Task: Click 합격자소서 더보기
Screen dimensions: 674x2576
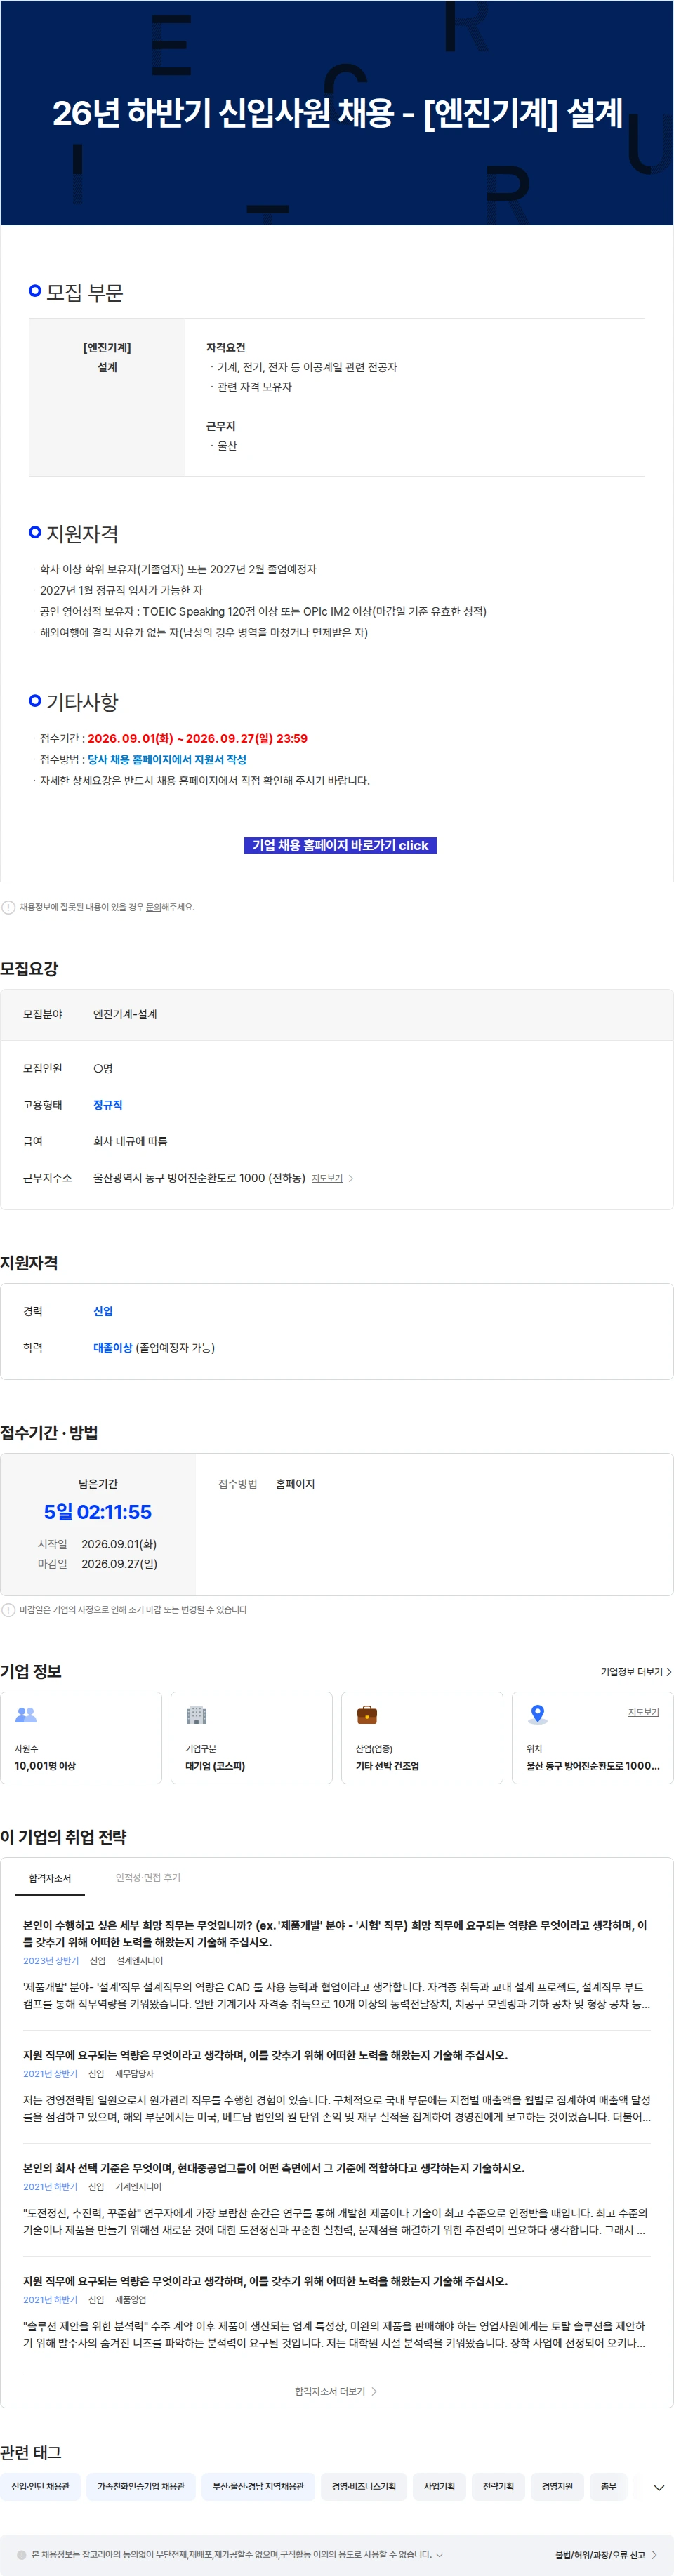Action: [336, 2391]
